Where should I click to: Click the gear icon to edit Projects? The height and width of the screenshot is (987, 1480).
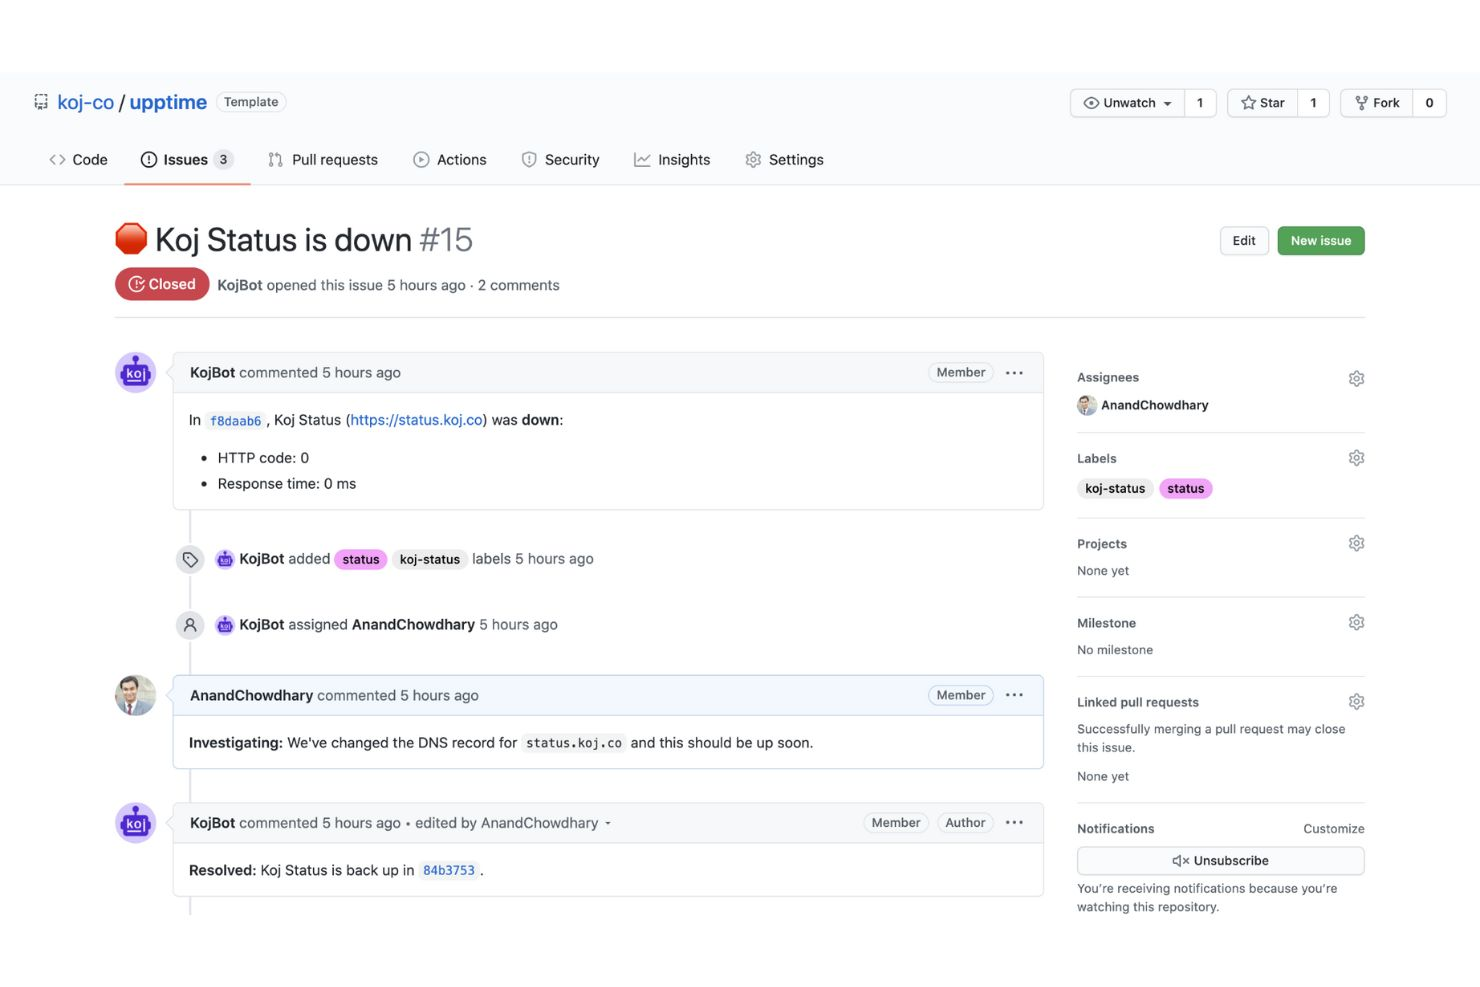click(1356, 544)
